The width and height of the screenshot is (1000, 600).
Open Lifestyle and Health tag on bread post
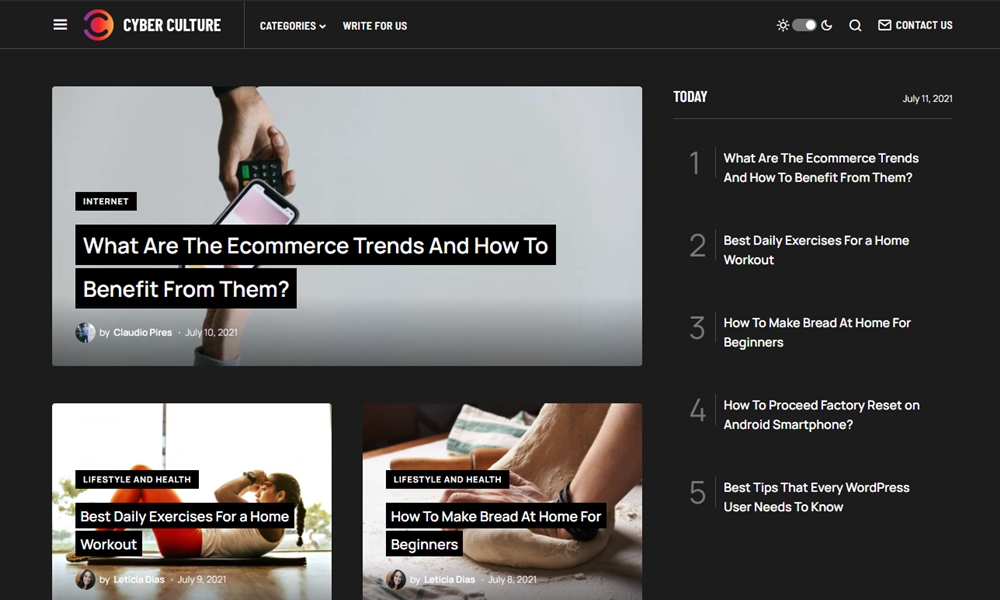point(447,479)
